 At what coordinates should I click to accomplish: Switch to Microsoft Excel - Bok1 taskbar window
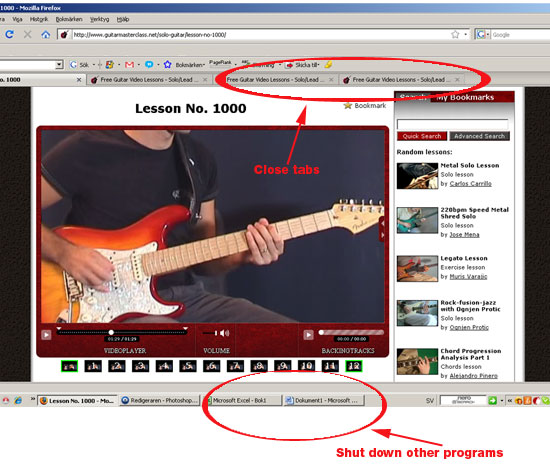tap(244, 400)
